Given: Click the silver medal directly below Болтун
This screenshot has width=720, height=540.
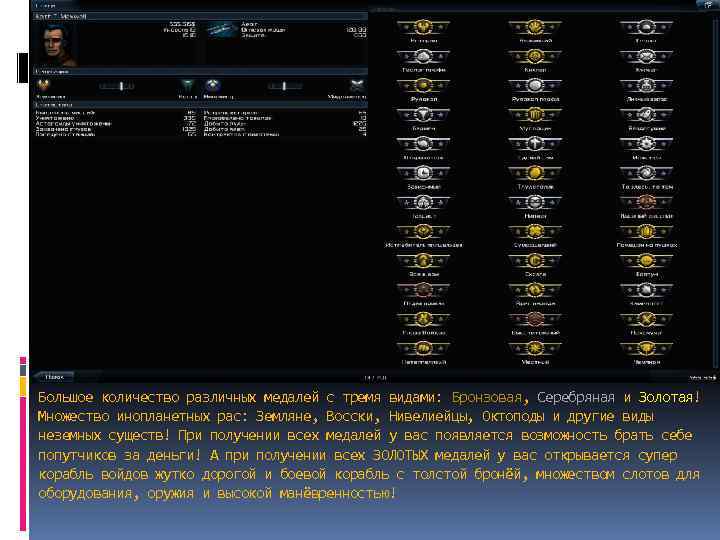Looking at the screenshot, I should tap(646, 291).
